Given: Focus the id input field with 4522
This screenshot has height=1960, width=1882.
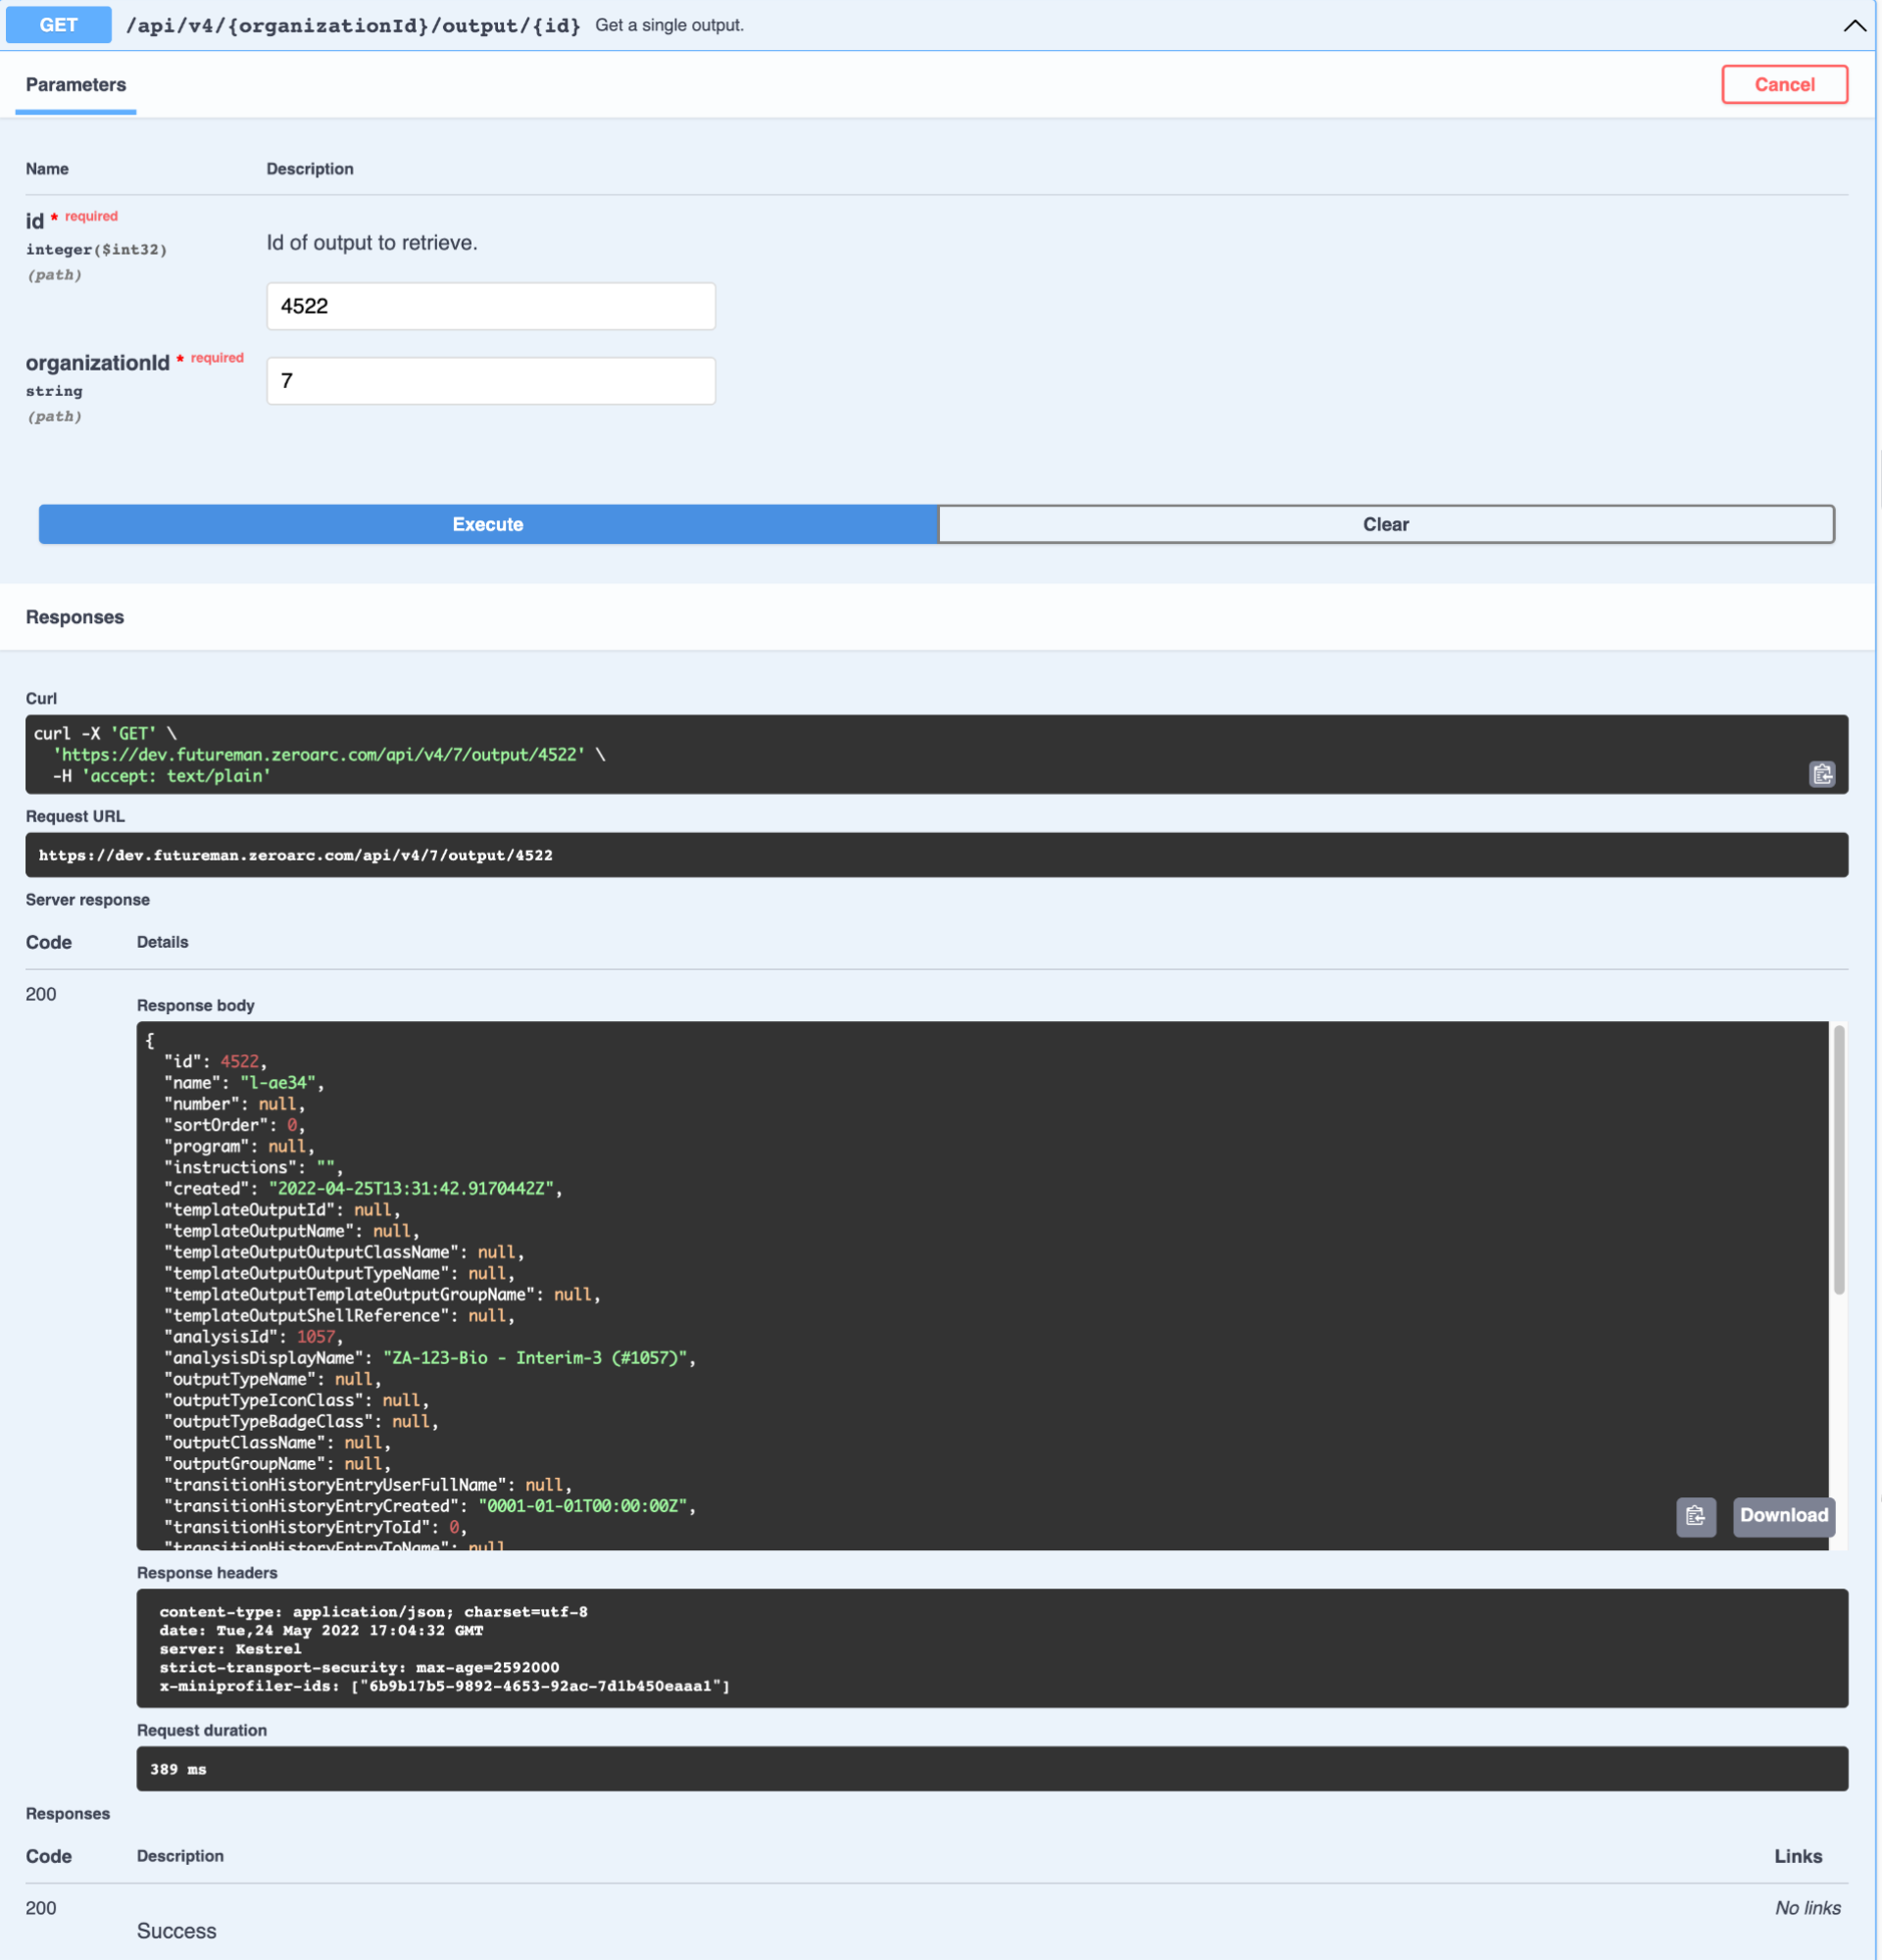Looking at the screenshot, I should click(x=491, y=306).
